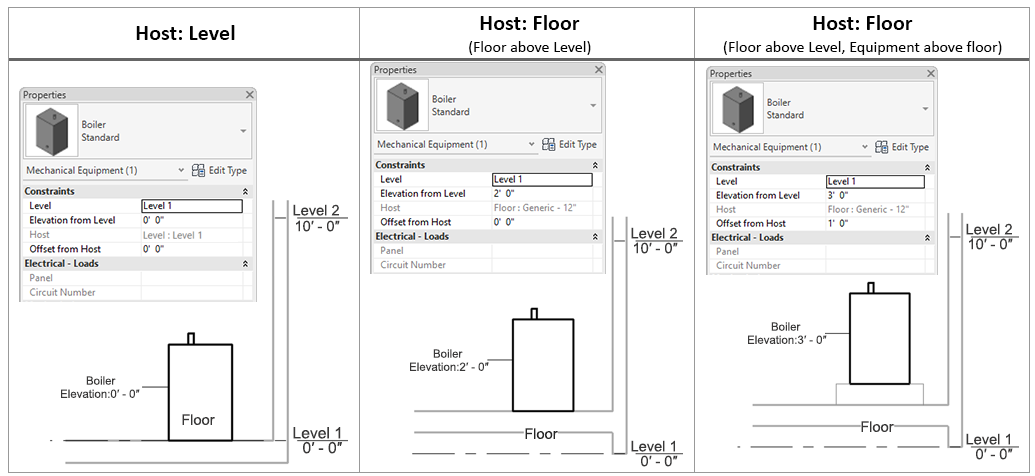The image size is (1035, 476).
Task: Click Panel row in Host: Level Properties panel
Action: point(137,278)
